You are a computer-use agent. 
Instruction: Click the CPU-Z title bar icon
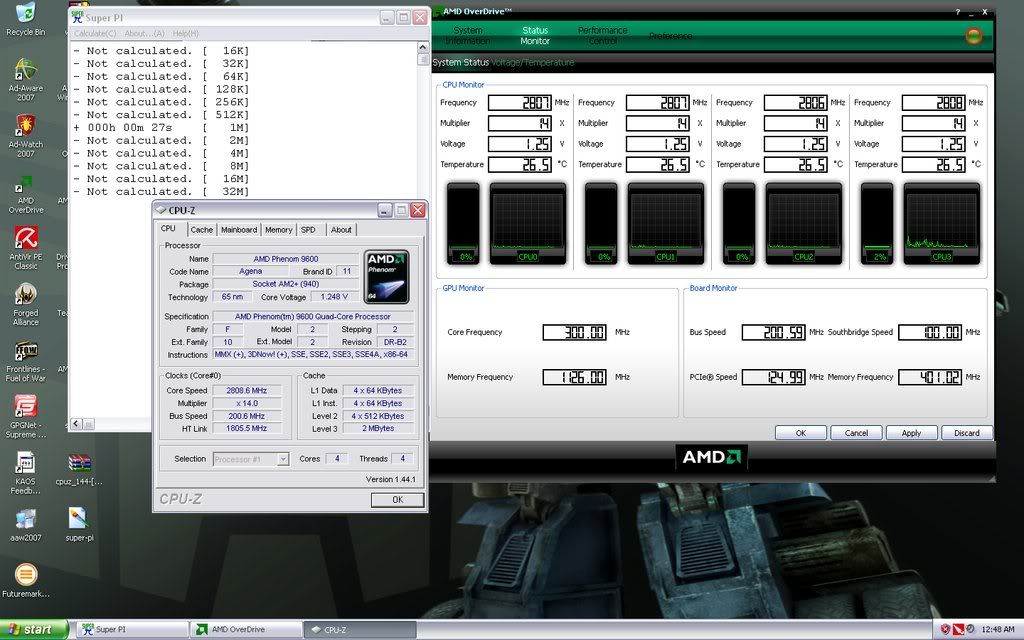[x=161, y=210]
